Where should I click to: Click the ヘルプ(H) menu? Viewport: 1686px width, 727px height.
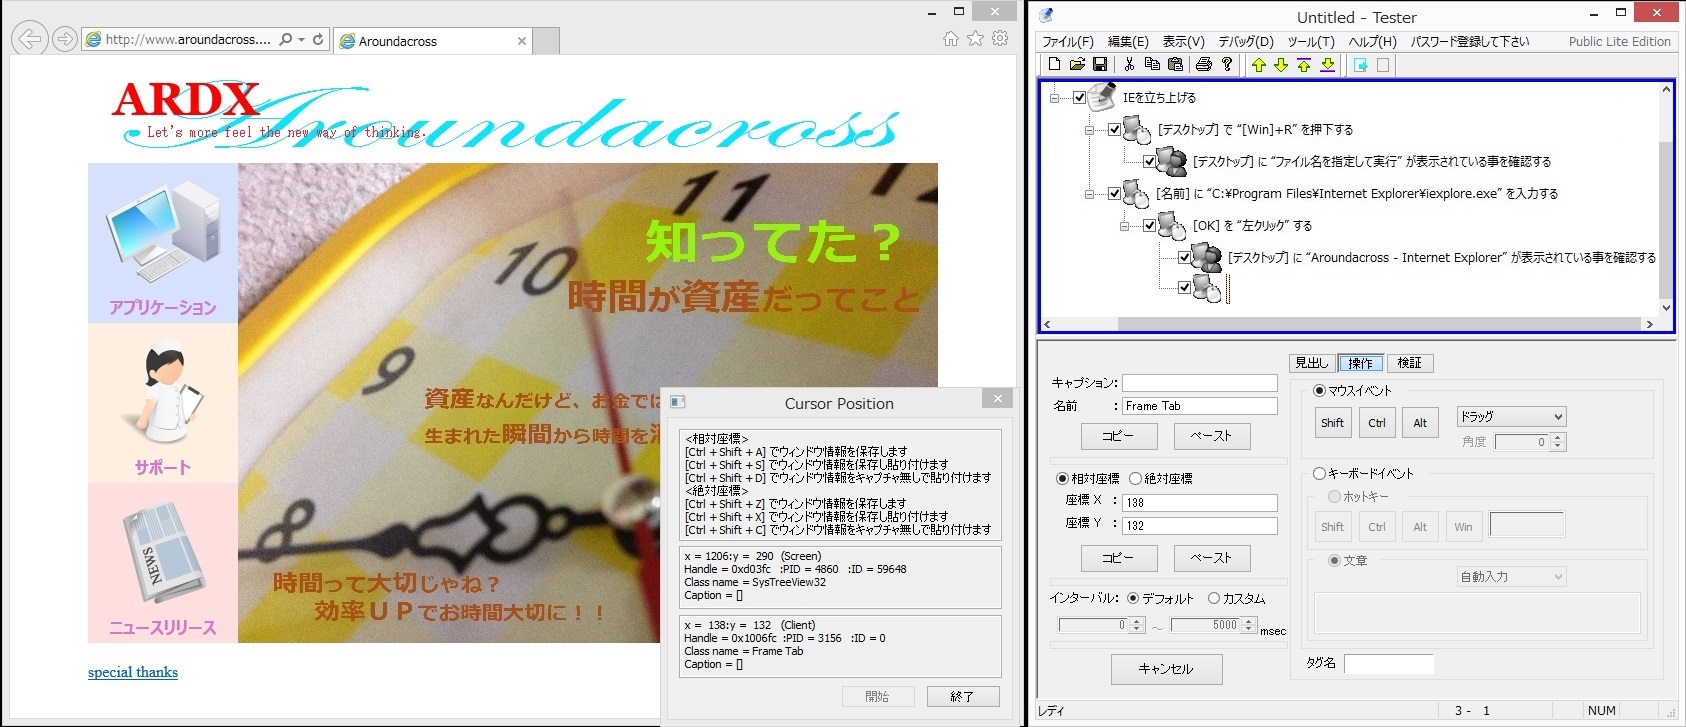1373,42
